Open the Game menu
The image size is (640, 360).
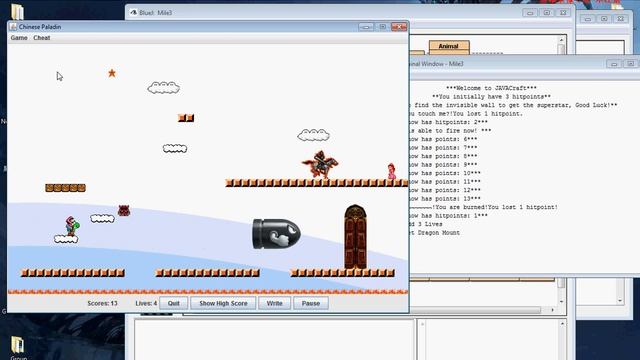(x=19, y=38)
